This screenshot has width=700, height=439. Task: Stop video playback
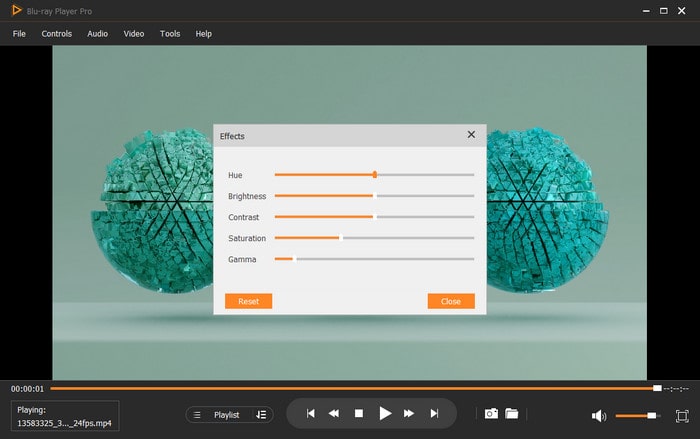pyautogui.click(x=358, y=414)
